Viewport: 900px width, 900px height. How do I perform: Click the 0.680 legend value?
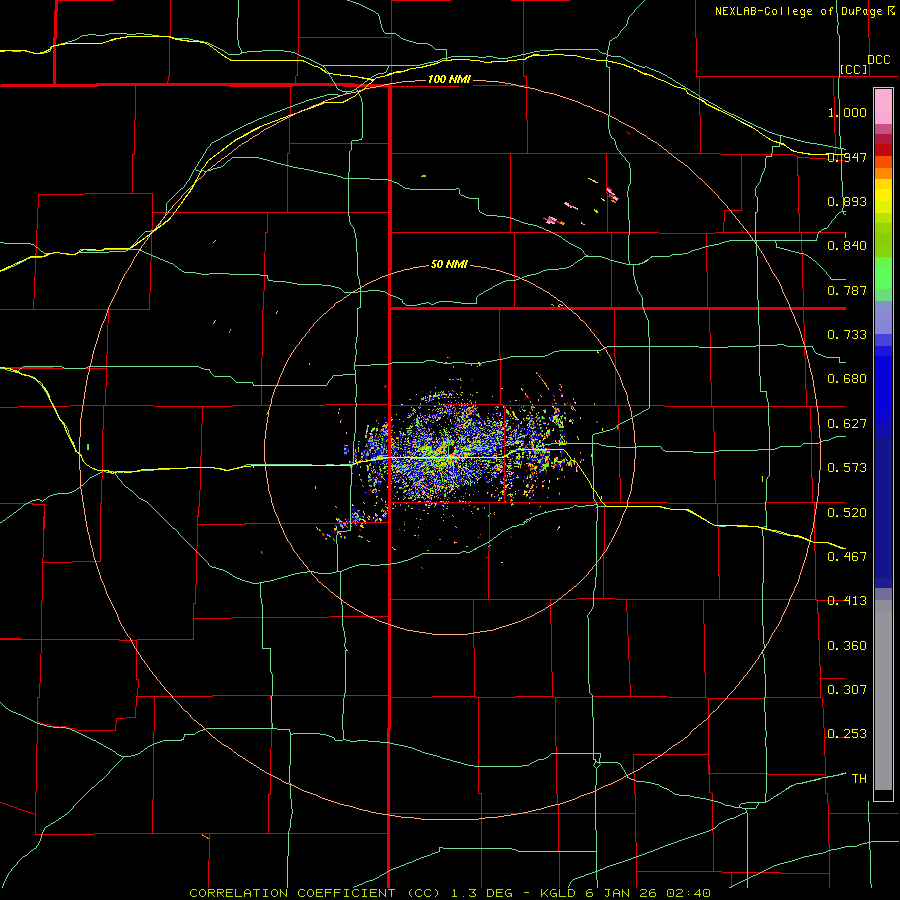click(847, 379)
